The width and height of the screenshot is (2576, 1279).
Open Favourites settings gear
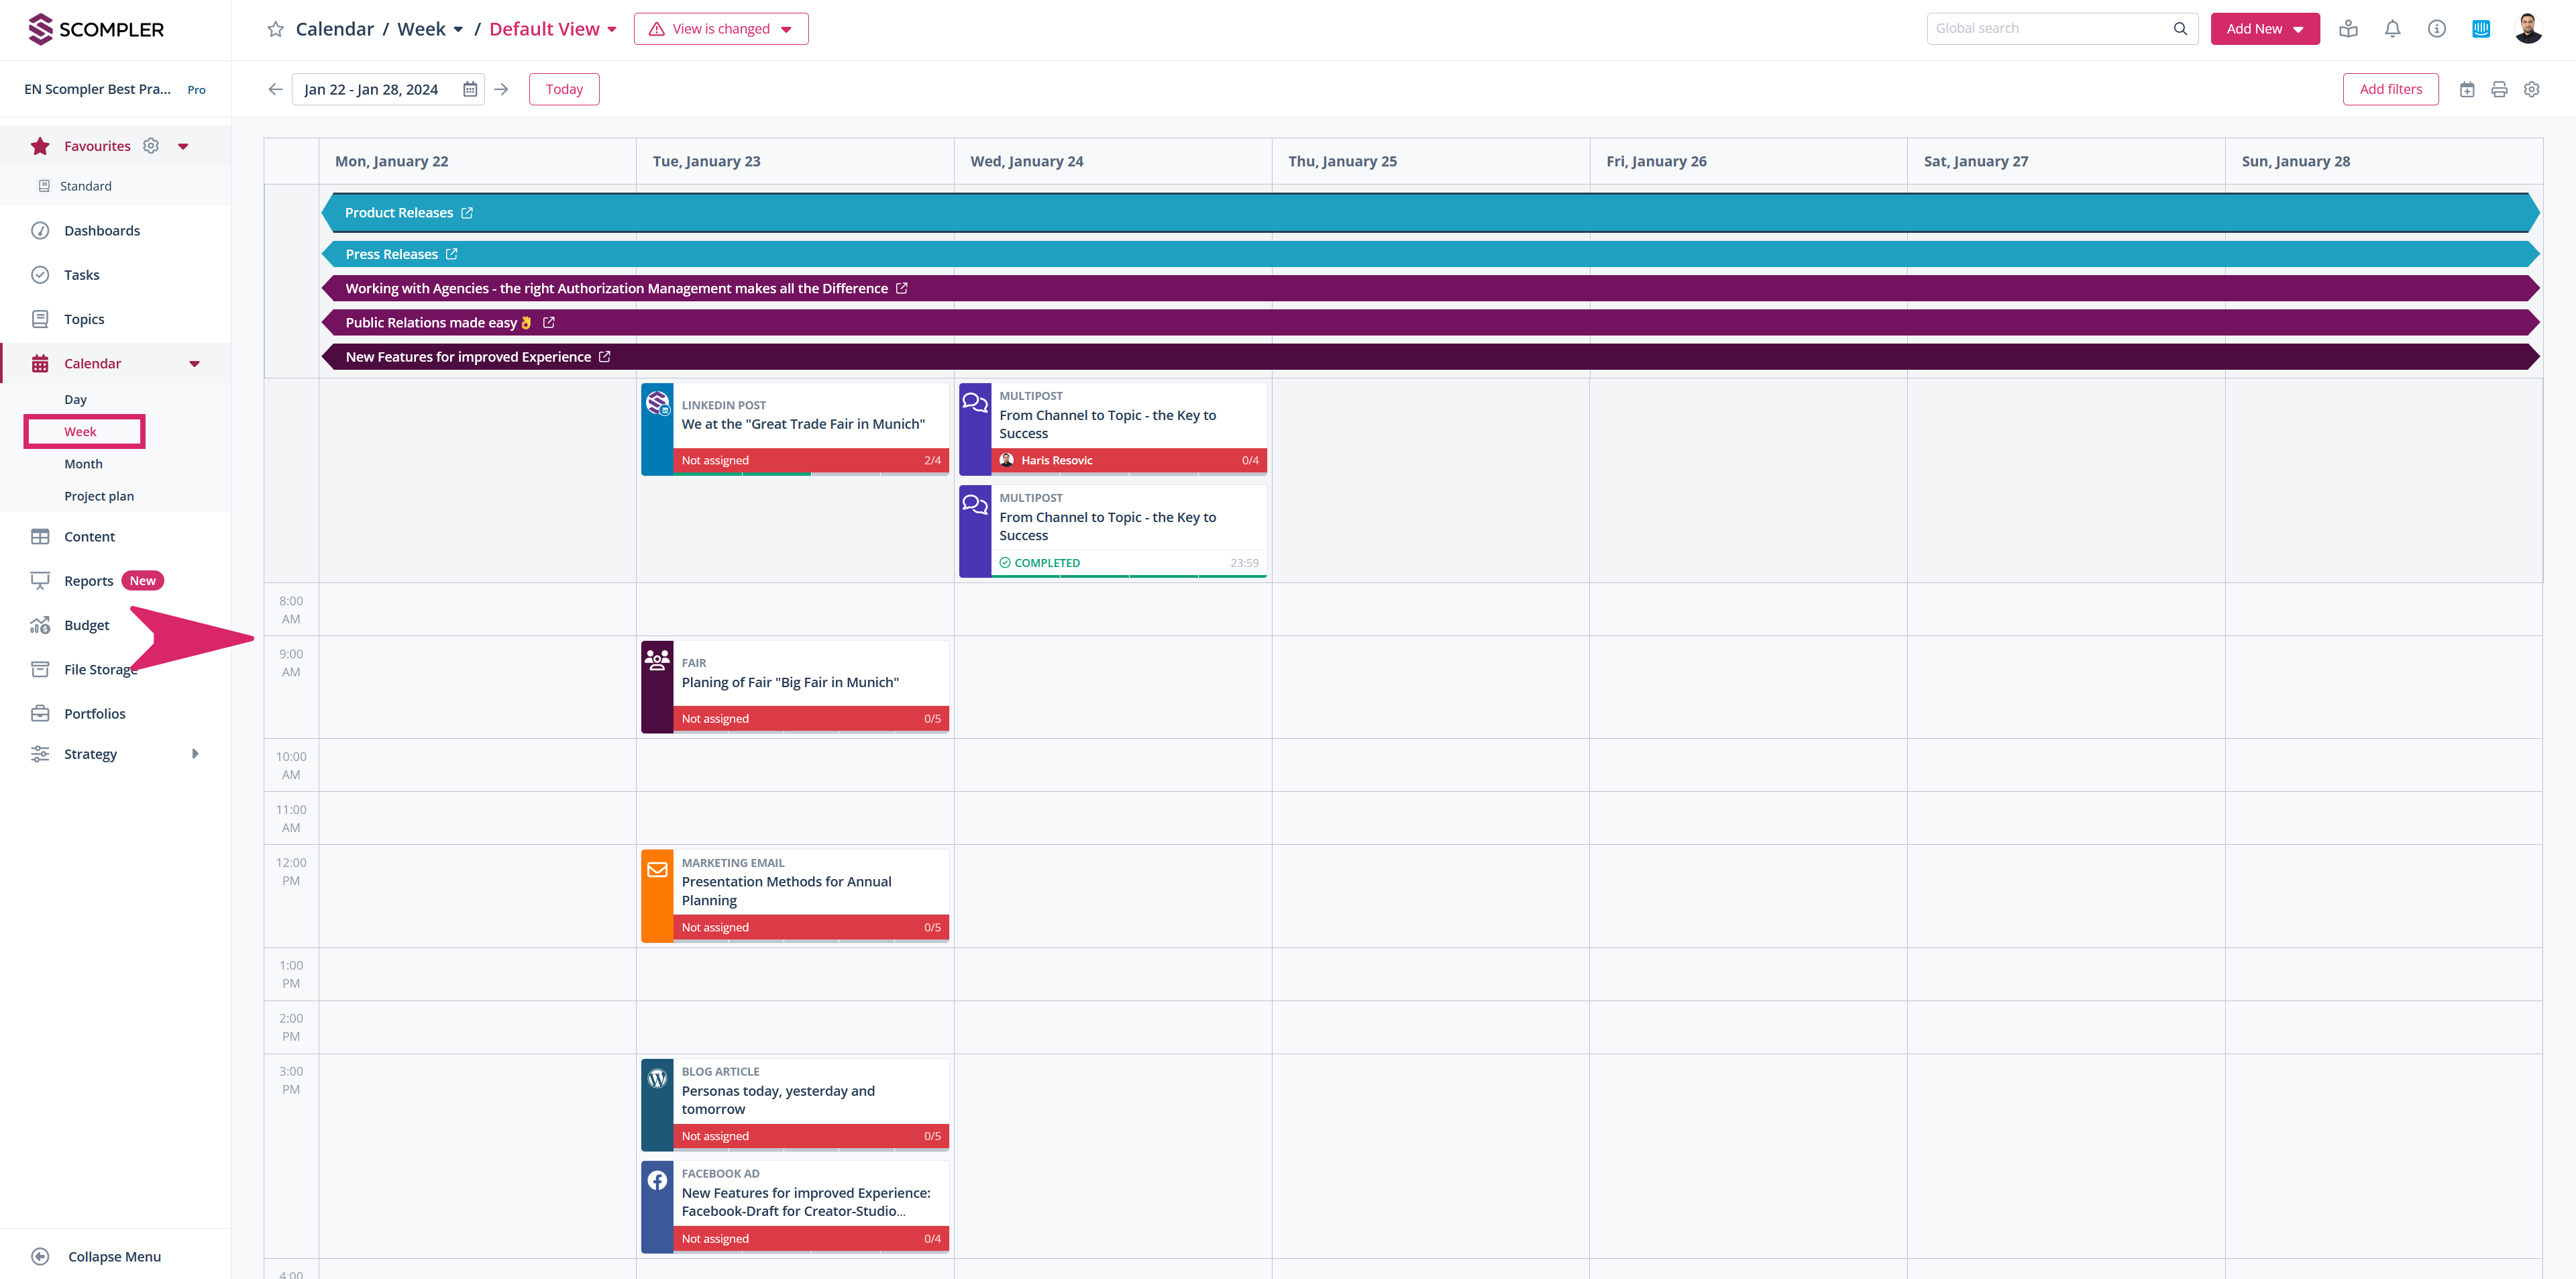(x=151, y=146)
